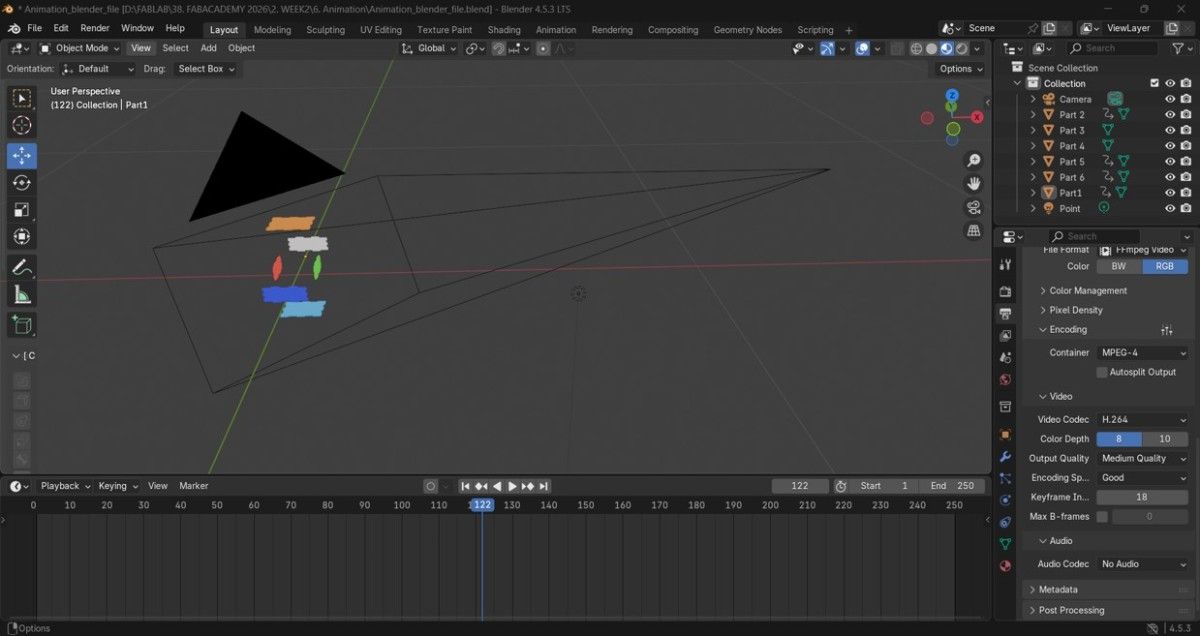Enable Autosplit Output checkbox

[1102, 372]
